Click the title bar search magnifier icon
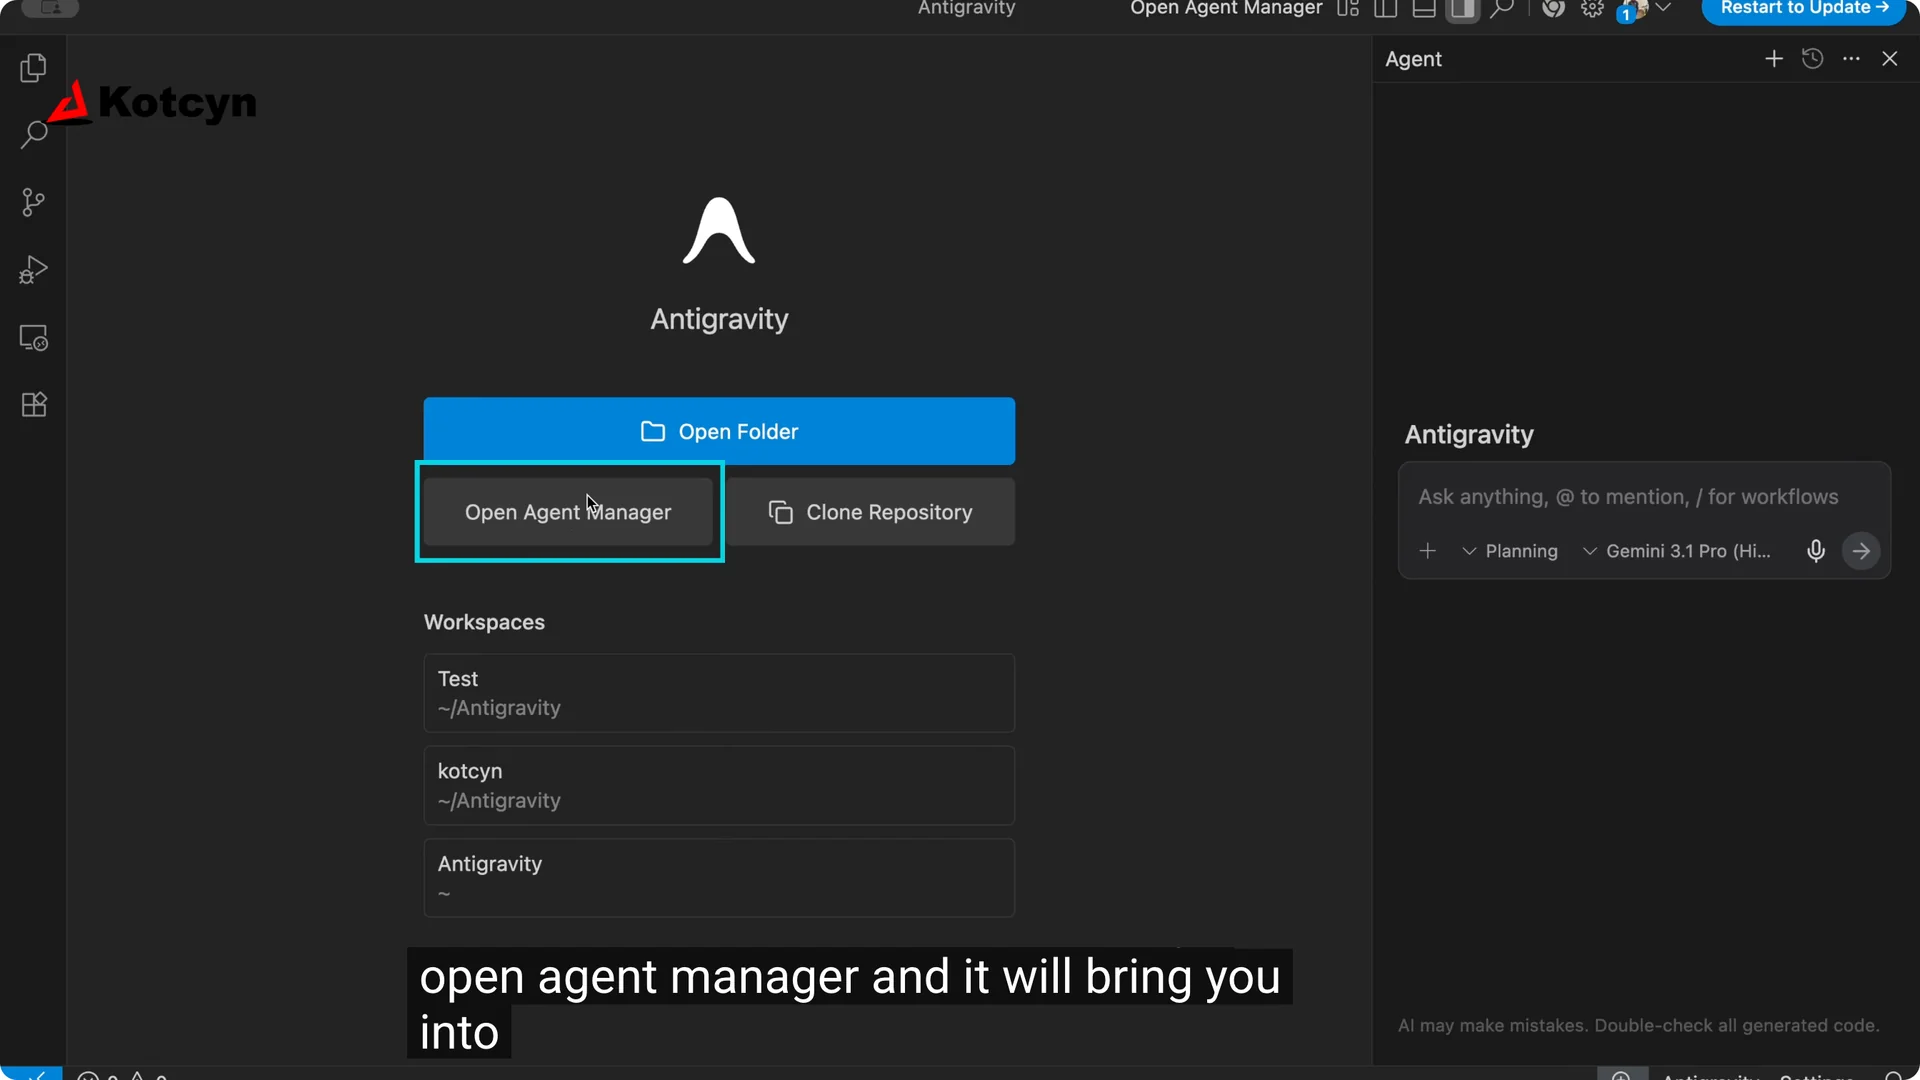 [1501, 8]
